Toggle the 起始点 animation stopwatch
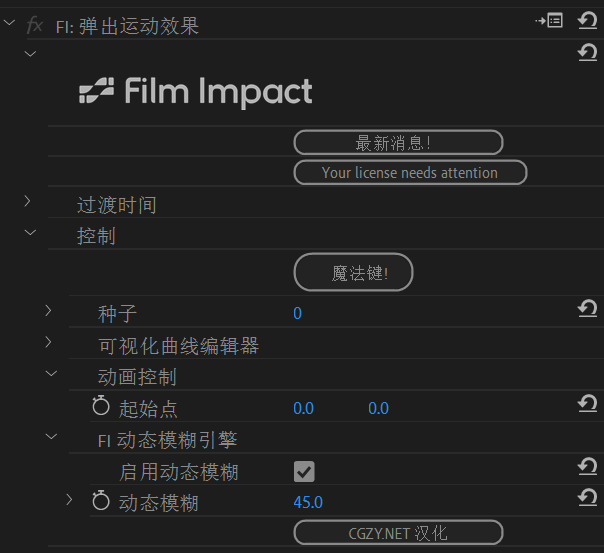 coord(101,406)
